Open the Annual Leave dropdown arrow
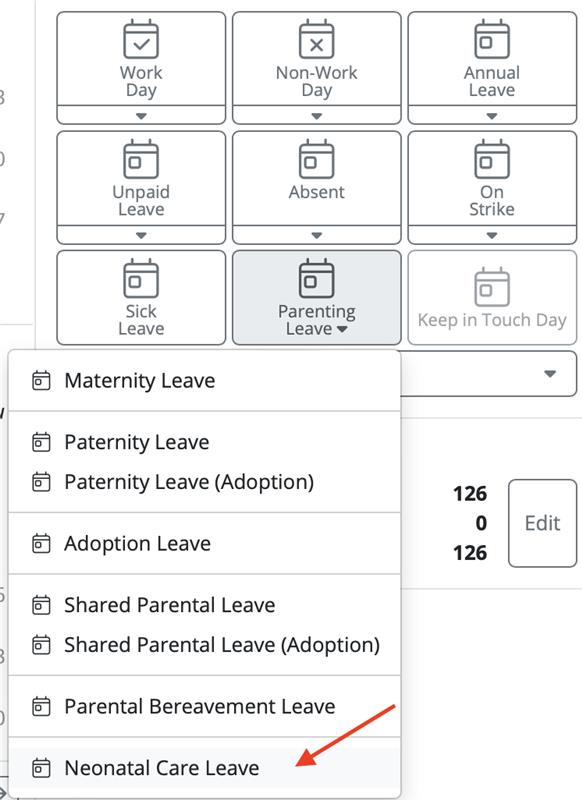 (492, 115)
